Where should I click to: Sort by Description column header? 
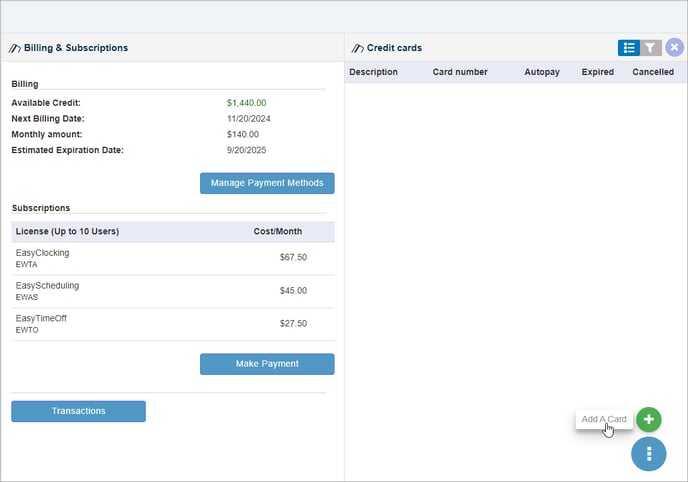tap(373, 72)
